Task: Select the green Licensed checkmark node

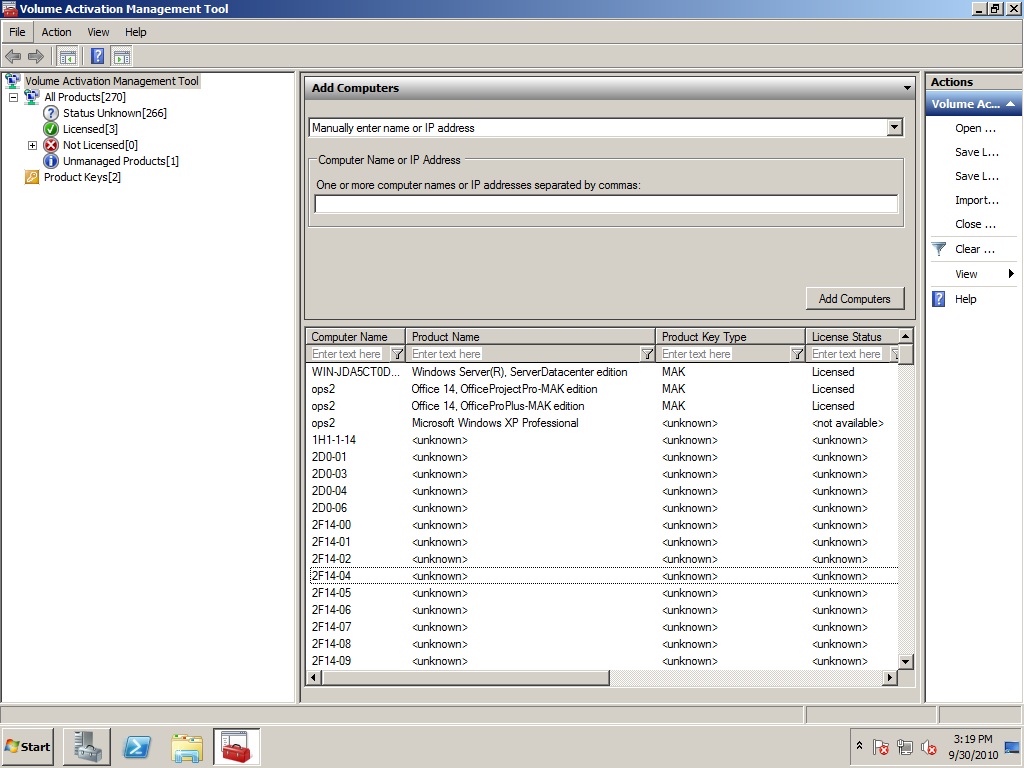Action: pyautogui.click(x=52, y=129)
